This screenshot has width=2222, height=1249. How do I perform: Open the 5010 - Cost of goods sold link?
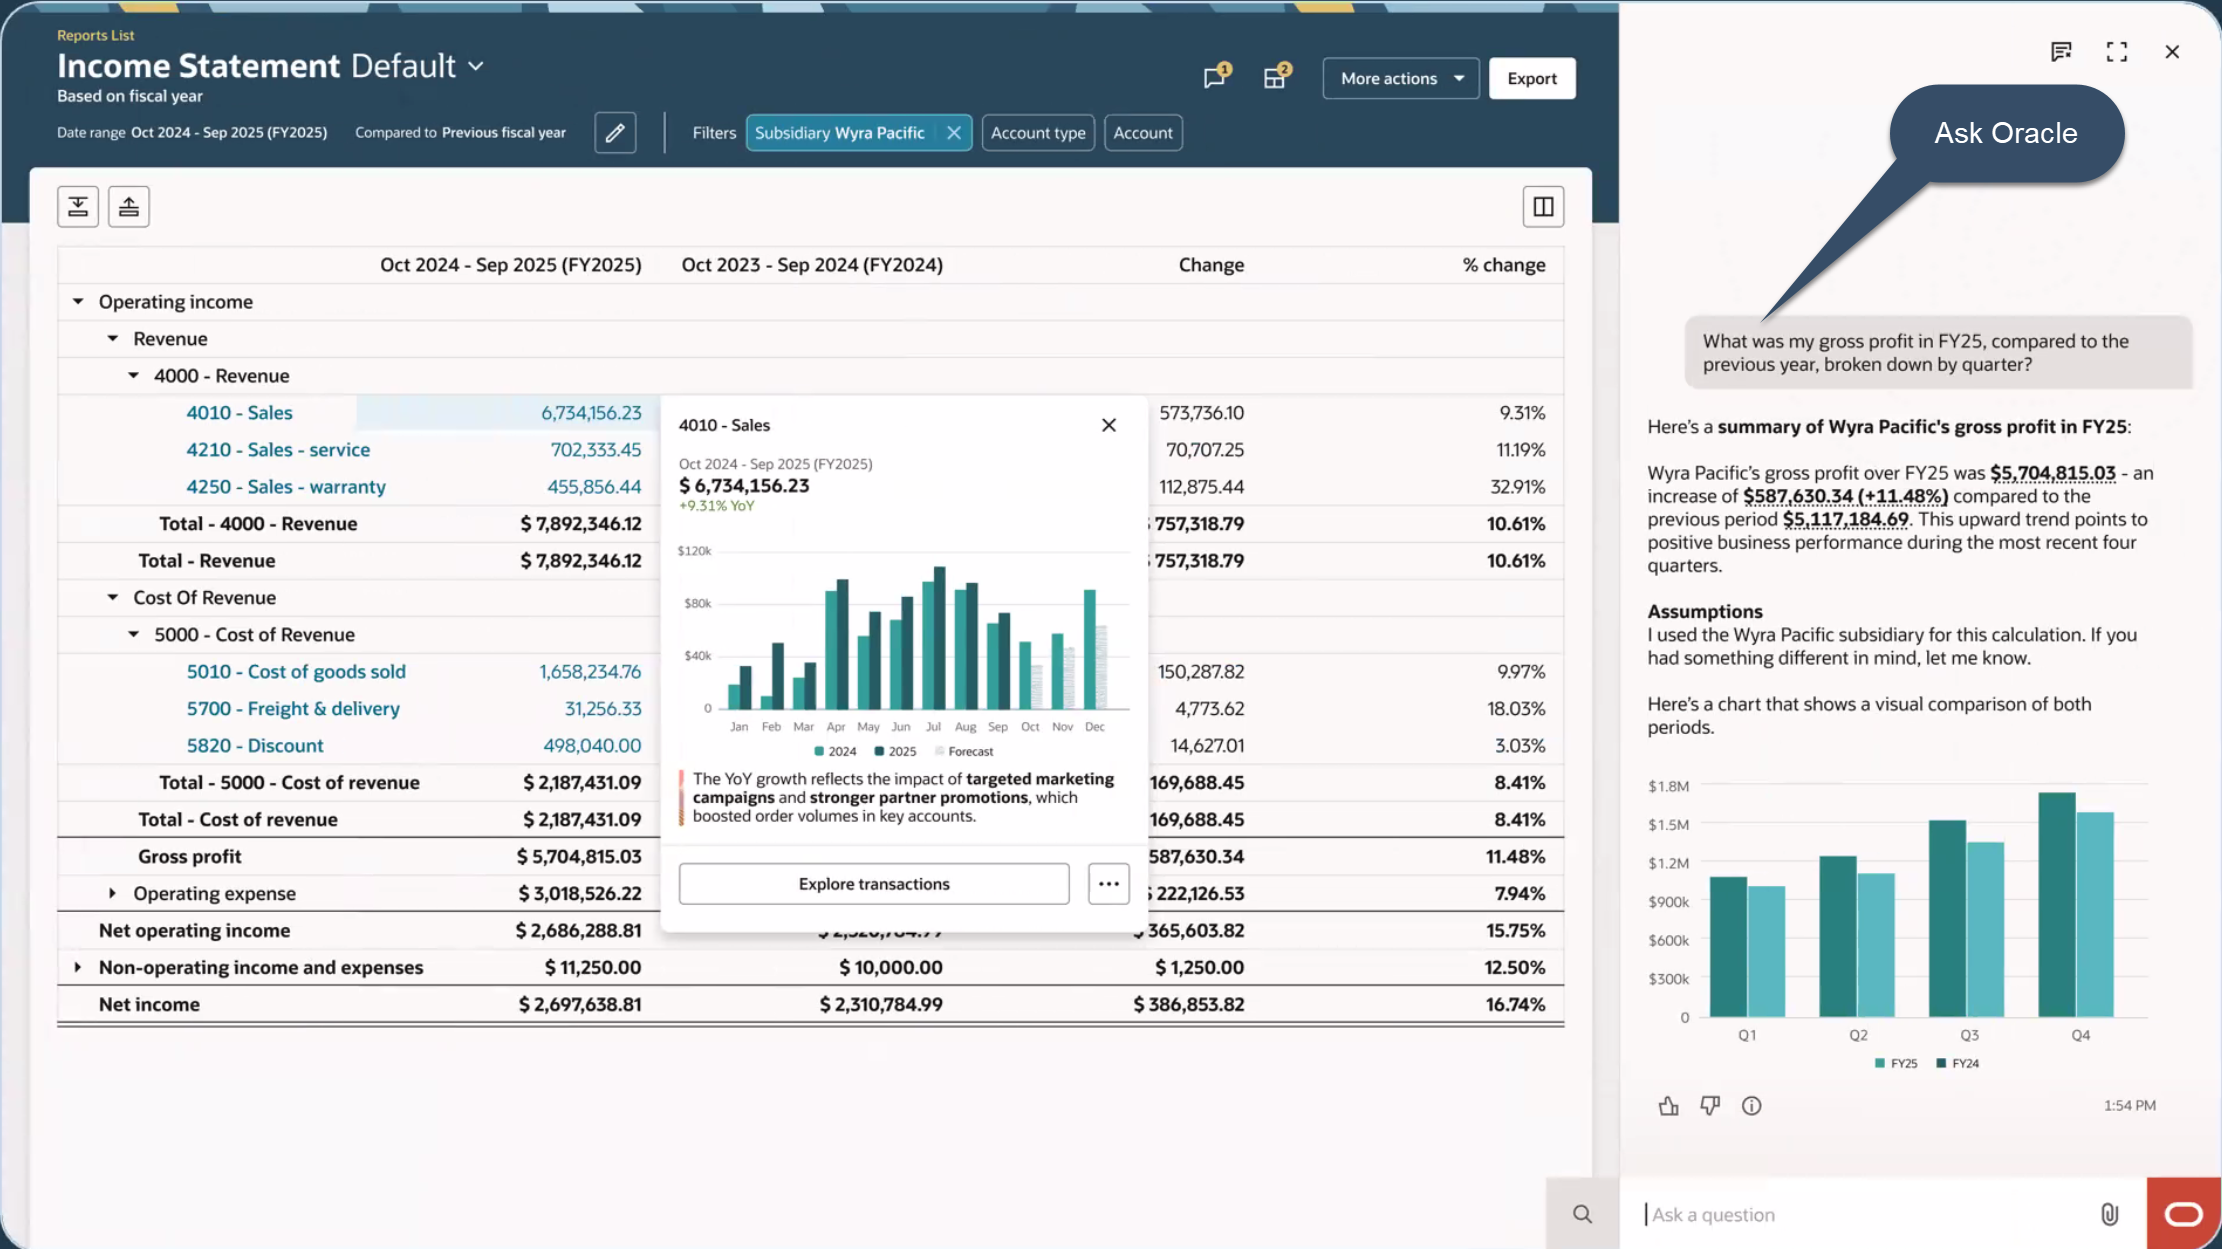pos(296,671)
